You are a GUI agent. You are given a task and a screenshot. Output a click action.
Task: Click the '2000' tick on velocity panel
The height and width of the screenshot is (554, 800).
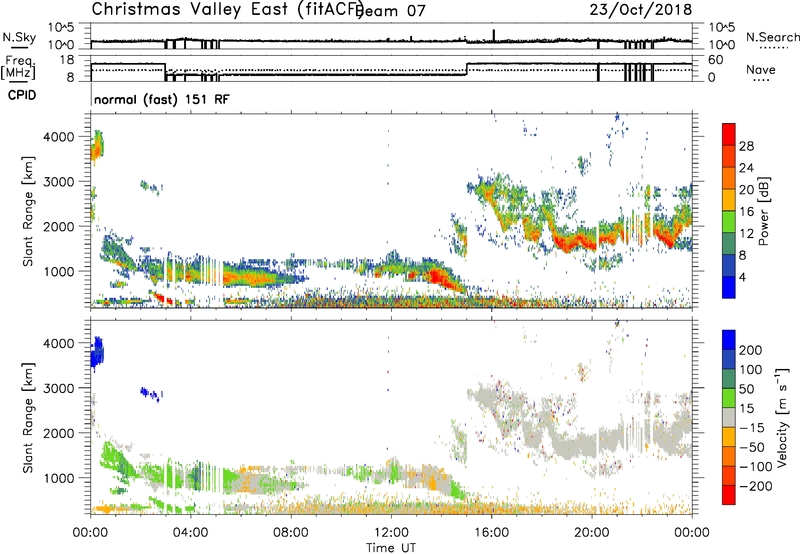(59, 433)
